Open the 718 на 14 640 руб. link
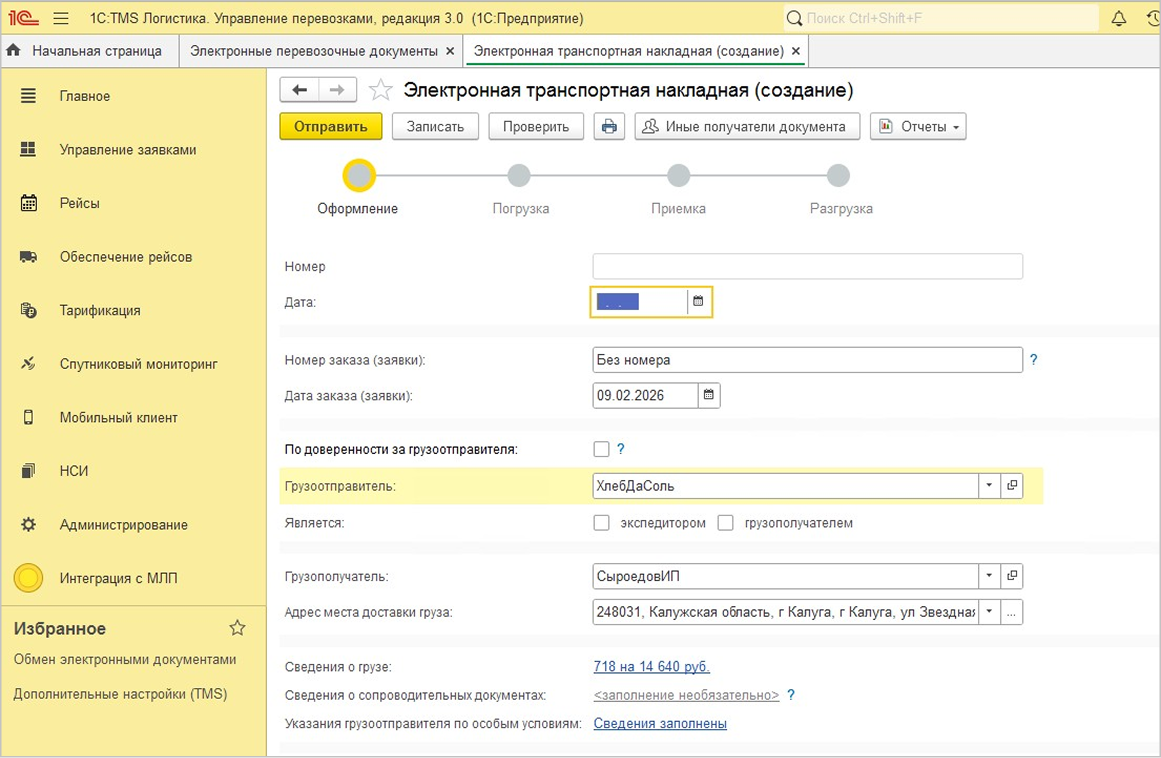Viewport: 1161px width, 758px height. [651, 667]
